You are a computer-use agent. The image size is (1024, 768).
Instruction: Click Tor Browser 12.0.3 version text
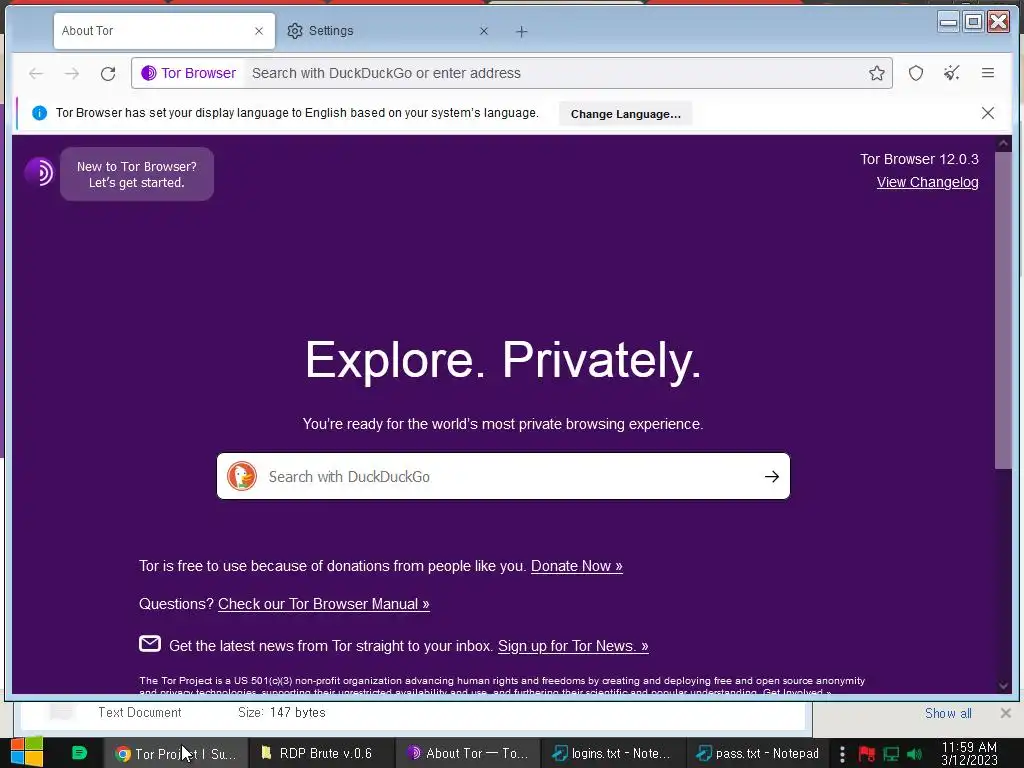[x=919, y=159]
